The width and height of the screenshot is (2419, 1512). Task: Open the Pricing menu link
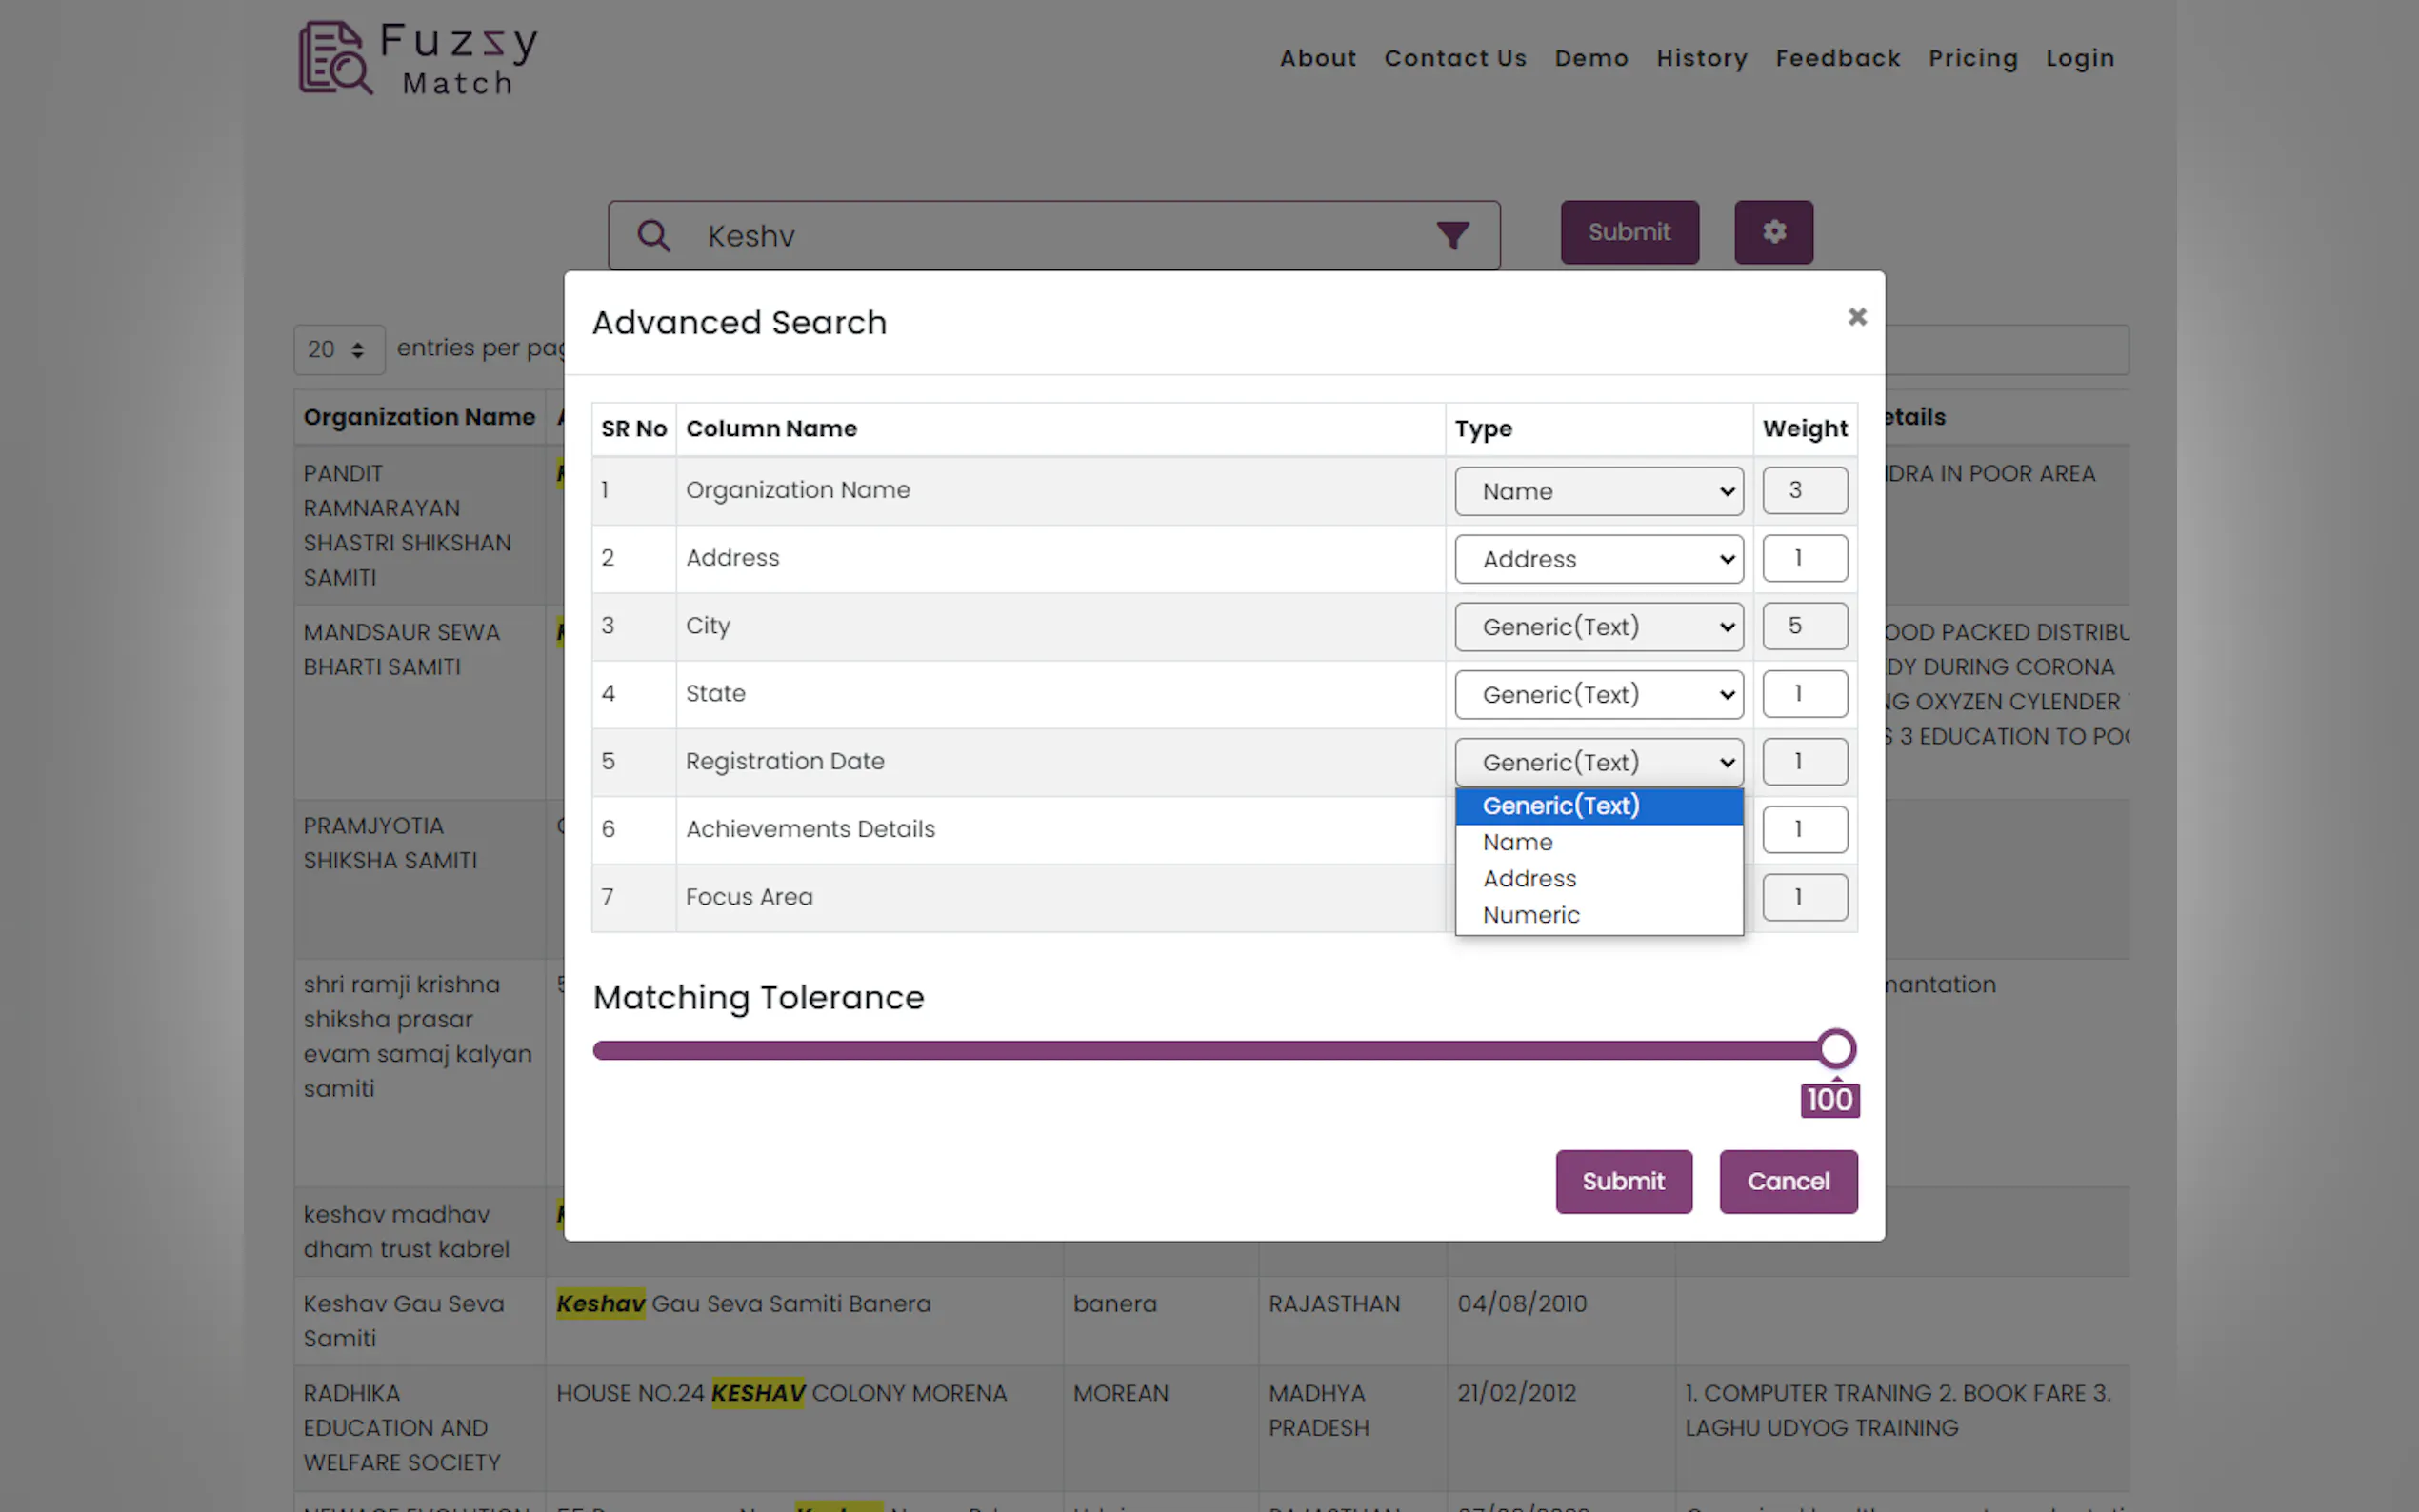1972,58
